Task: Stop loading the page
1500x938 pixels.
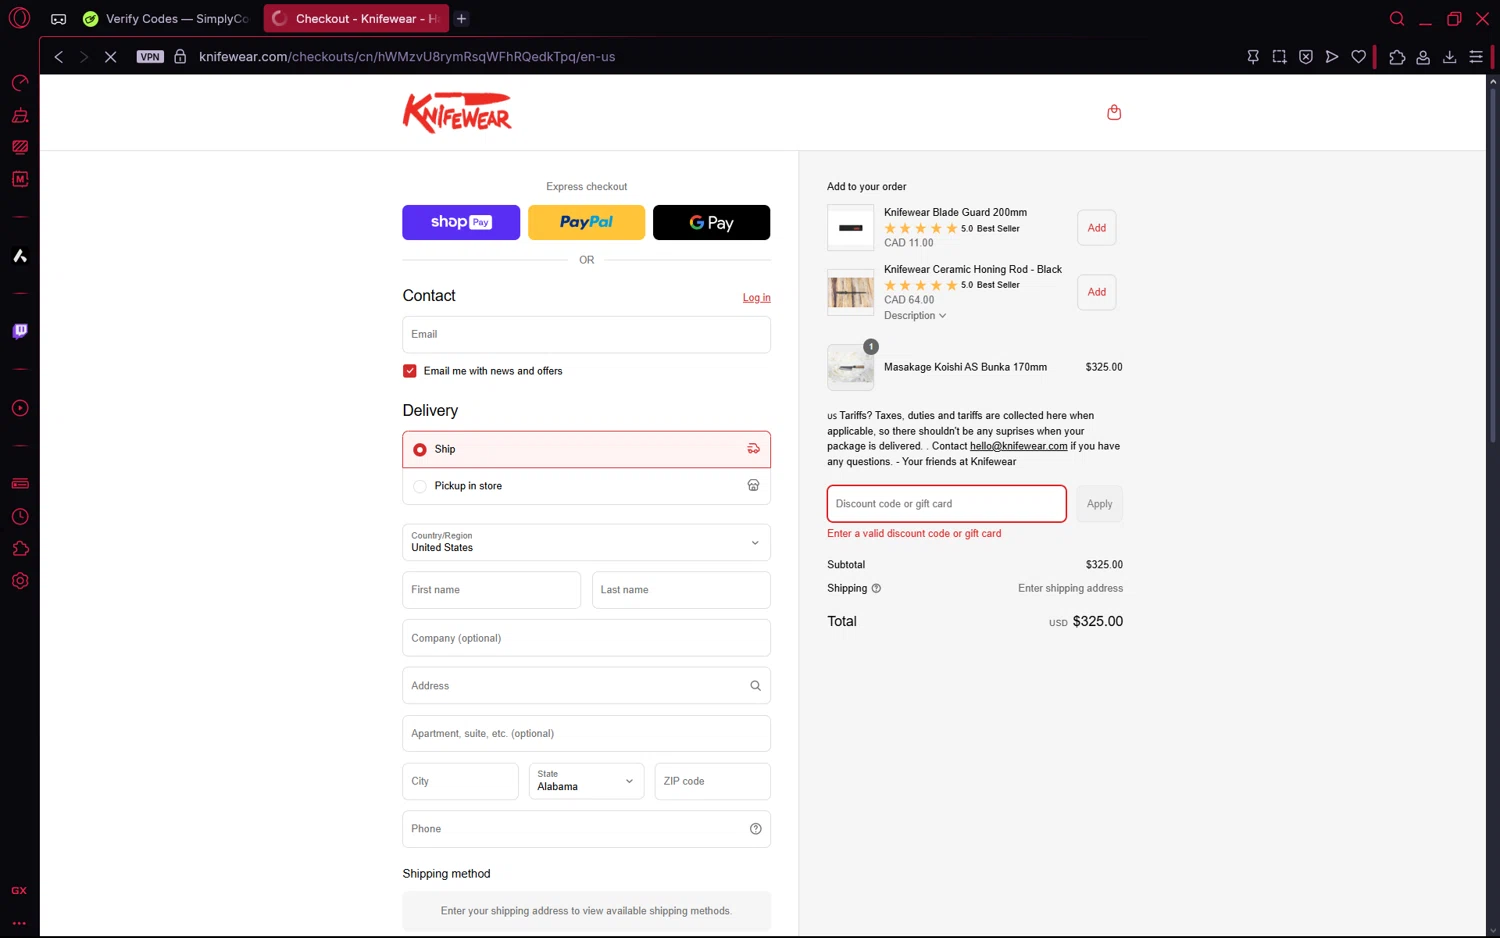Action: coord(111,57)
